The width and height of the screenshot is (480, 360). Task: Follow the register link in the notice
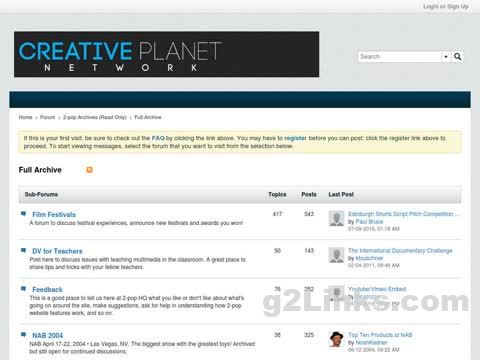pos(295,138)
